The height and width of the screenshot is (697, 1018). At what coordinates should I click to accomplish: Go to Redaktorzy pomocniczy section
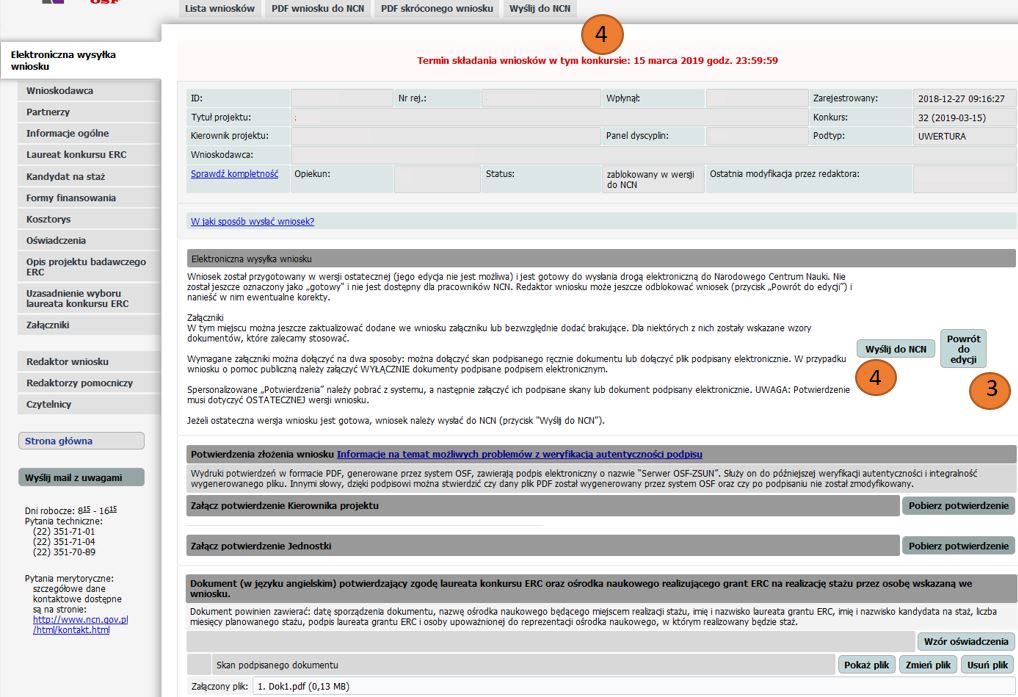[x=89, y=384]
